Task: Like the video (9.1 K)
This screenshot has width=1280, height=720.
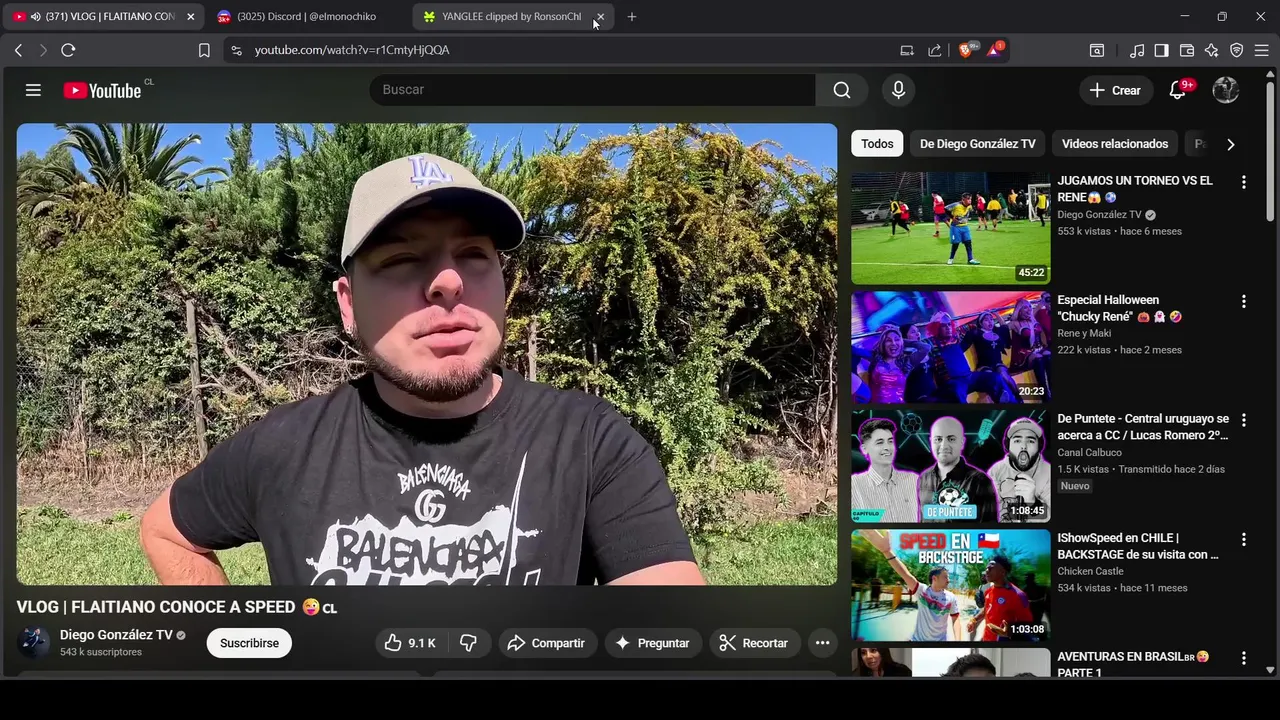Action: (410, 643)
